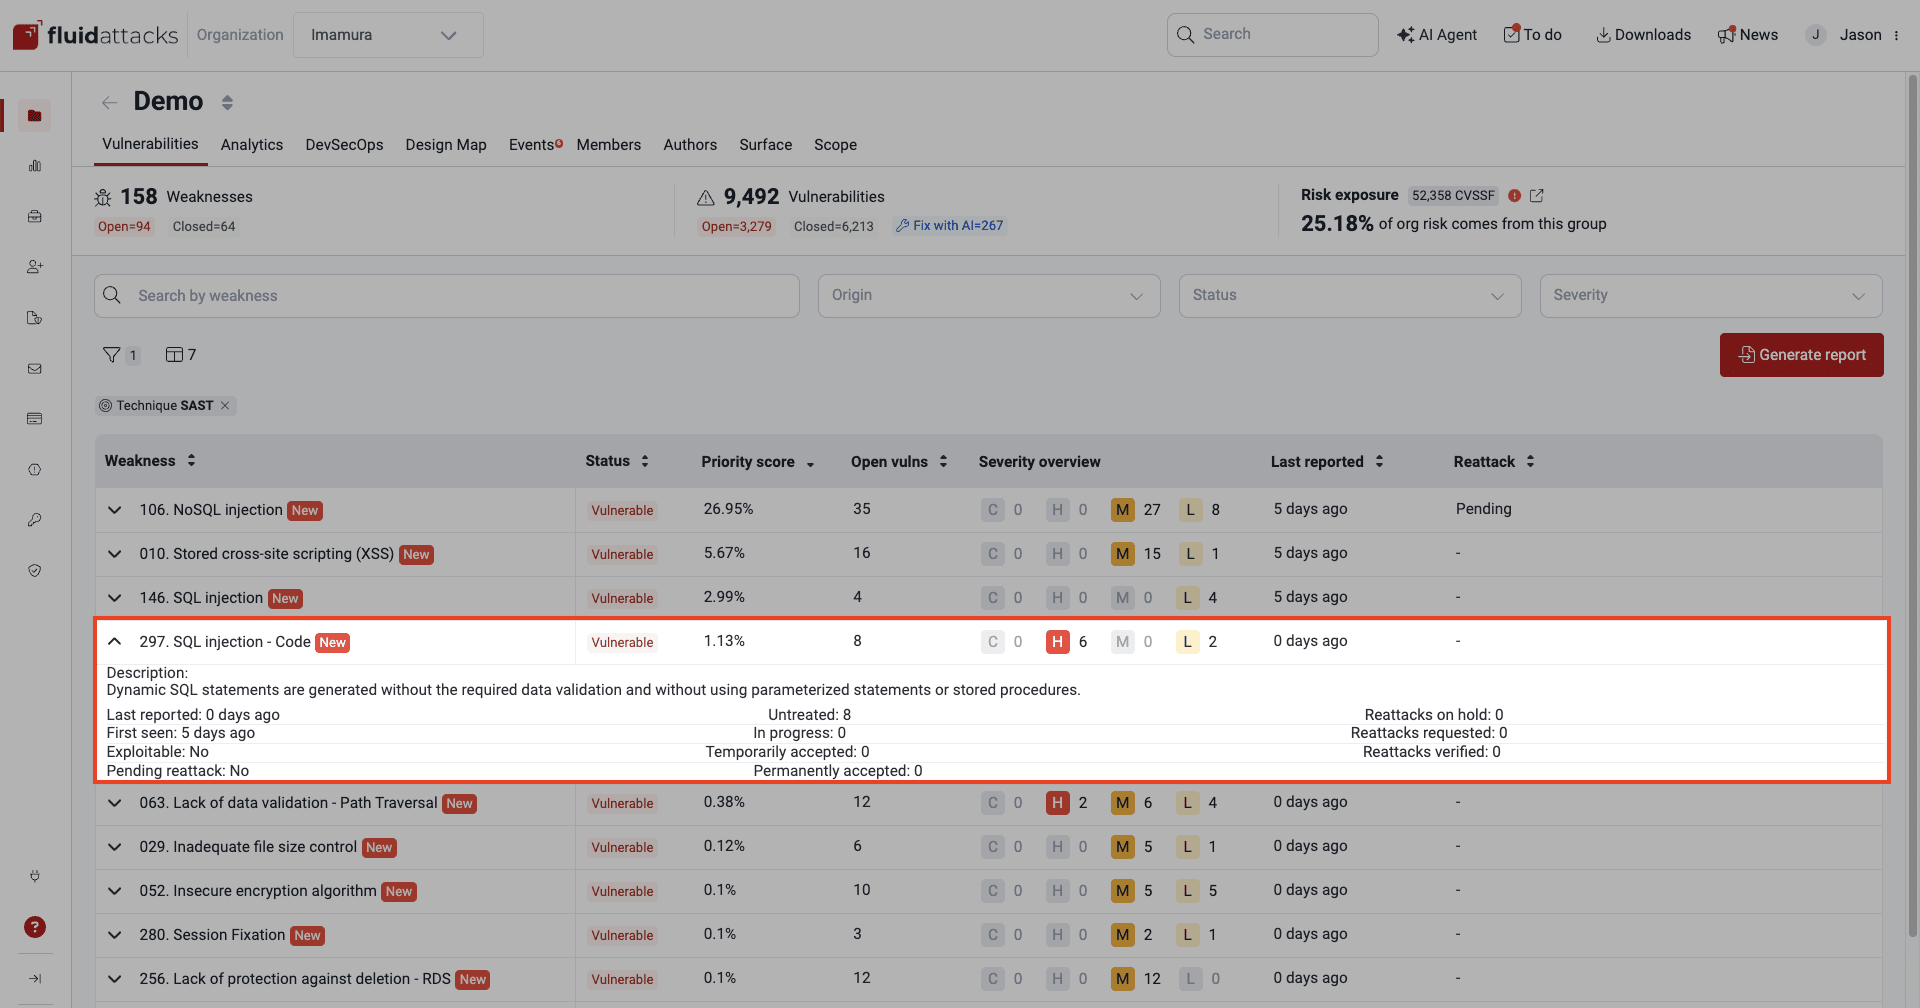Click the Fluid Attacks logo
Image resolution: width=1920 pixels, height=1008 pixels.
pos(95,35)
